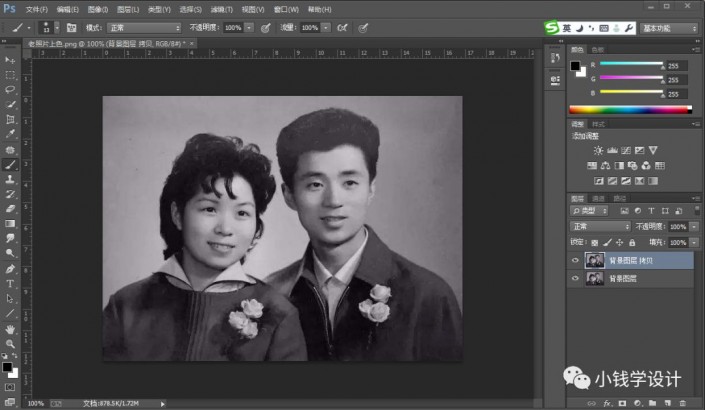Image resolution: width=705 pixels, height=410 pixels.
Task: Switch to the 色板 tab
Action: coord(598,49)
